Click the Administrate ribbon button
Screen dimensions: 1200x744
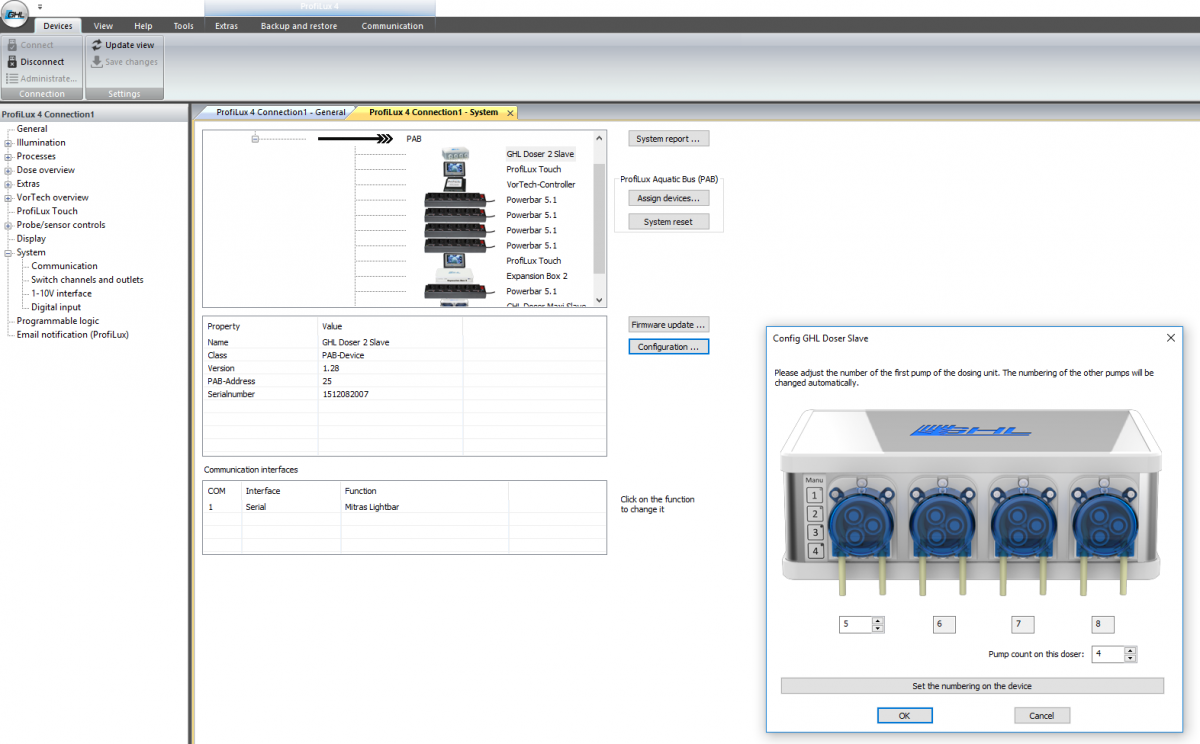[x=41, y=78]
